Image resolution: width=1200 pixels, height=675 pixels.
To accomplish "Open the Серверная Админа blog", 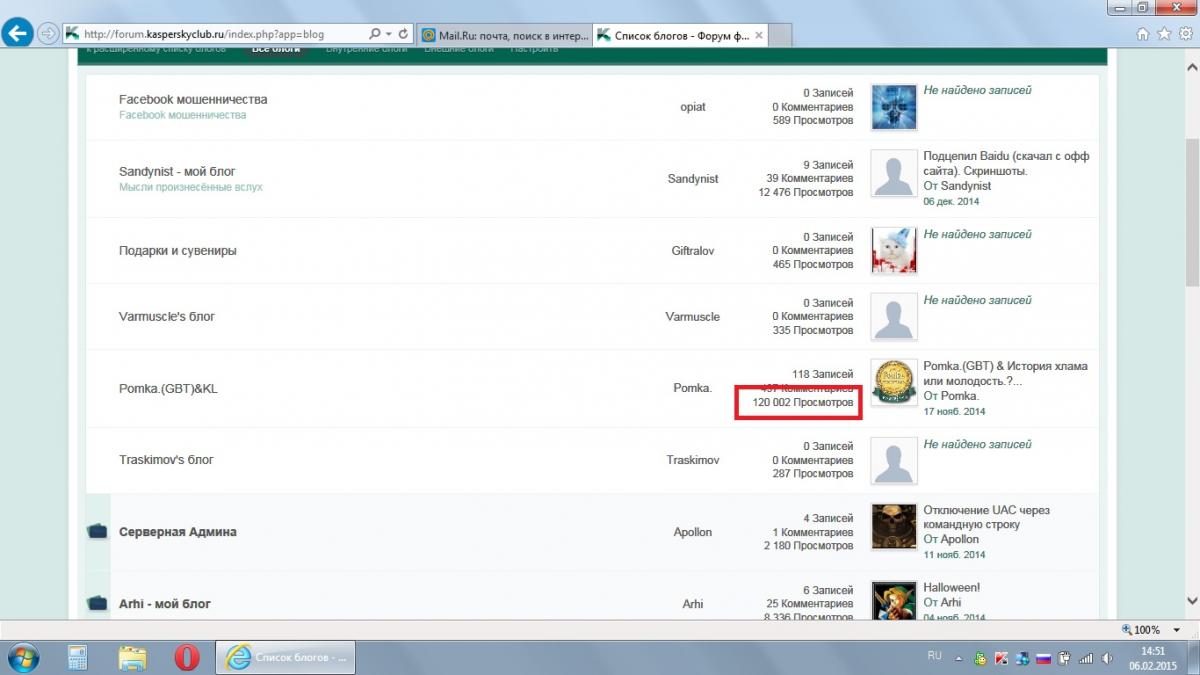I will pyautogui.click(x=178, y=532).
